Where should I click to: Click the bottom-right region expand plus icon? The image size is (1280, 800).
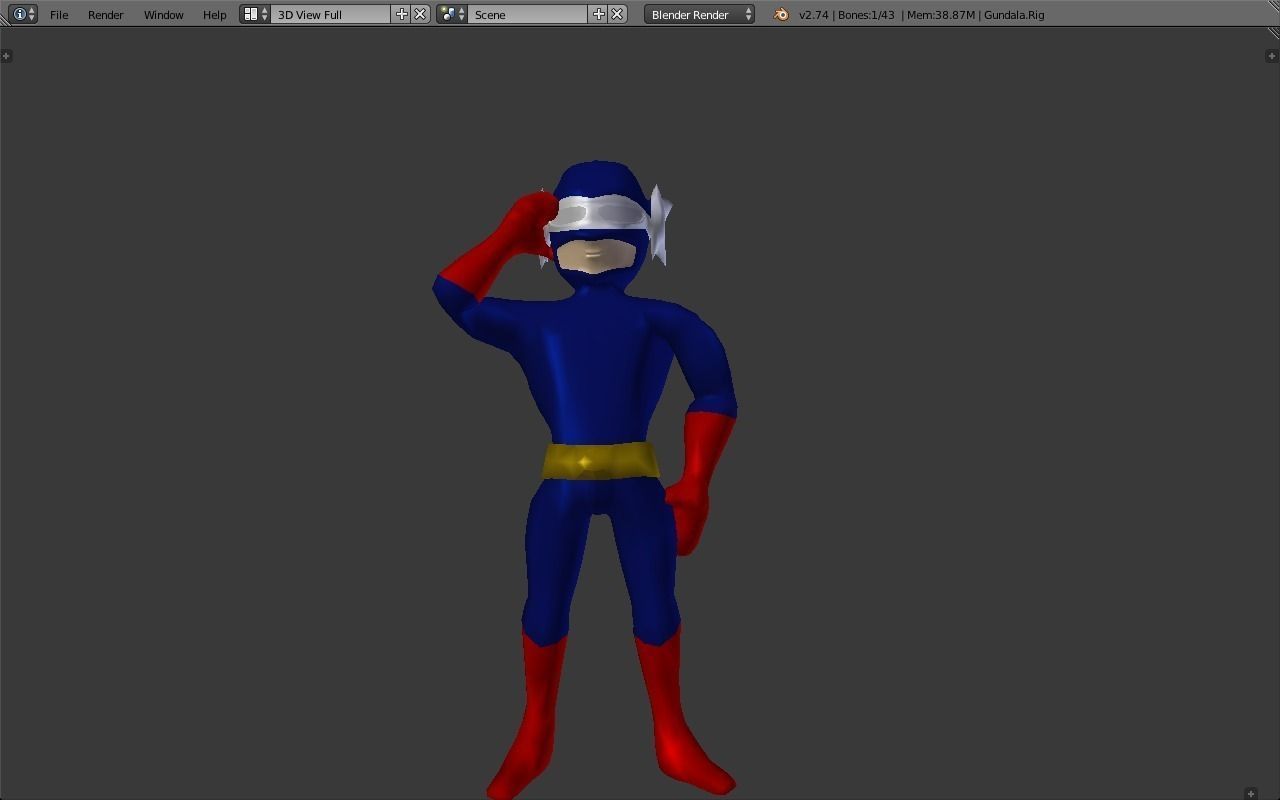click(1250, 793)
